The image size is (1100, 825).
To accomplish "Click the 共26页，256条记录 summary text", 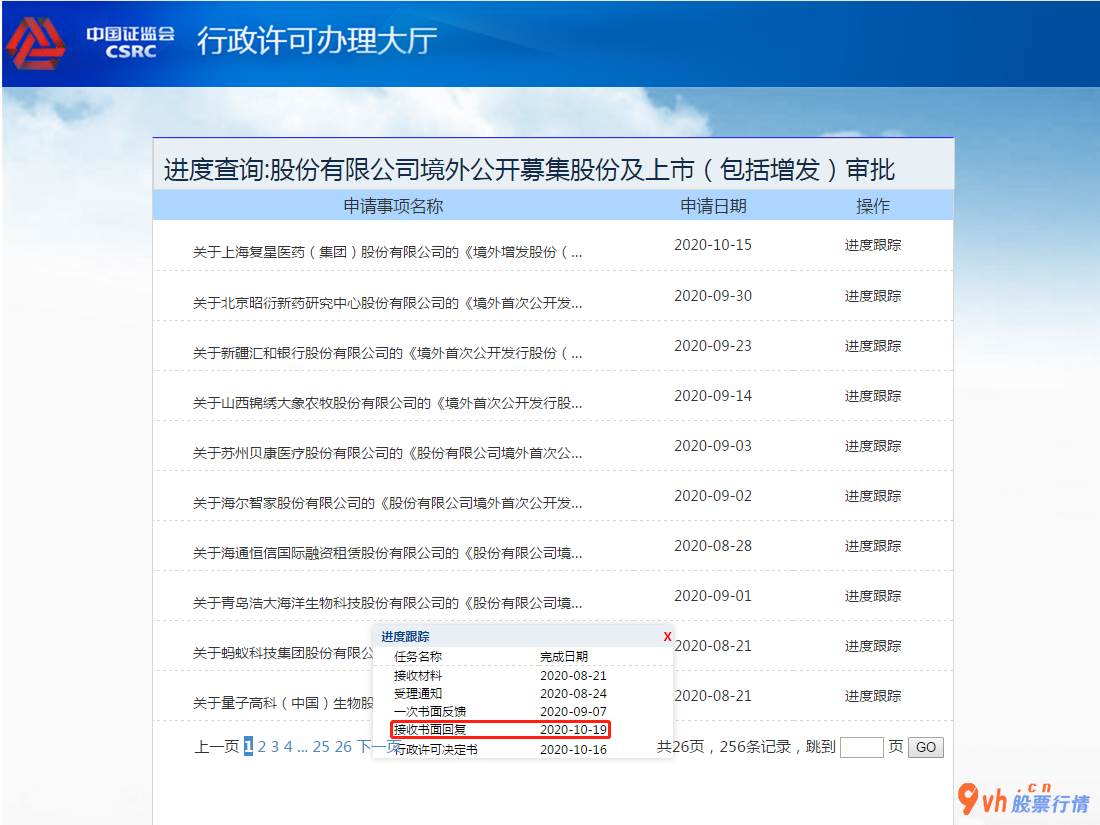I will pos(724,746).
